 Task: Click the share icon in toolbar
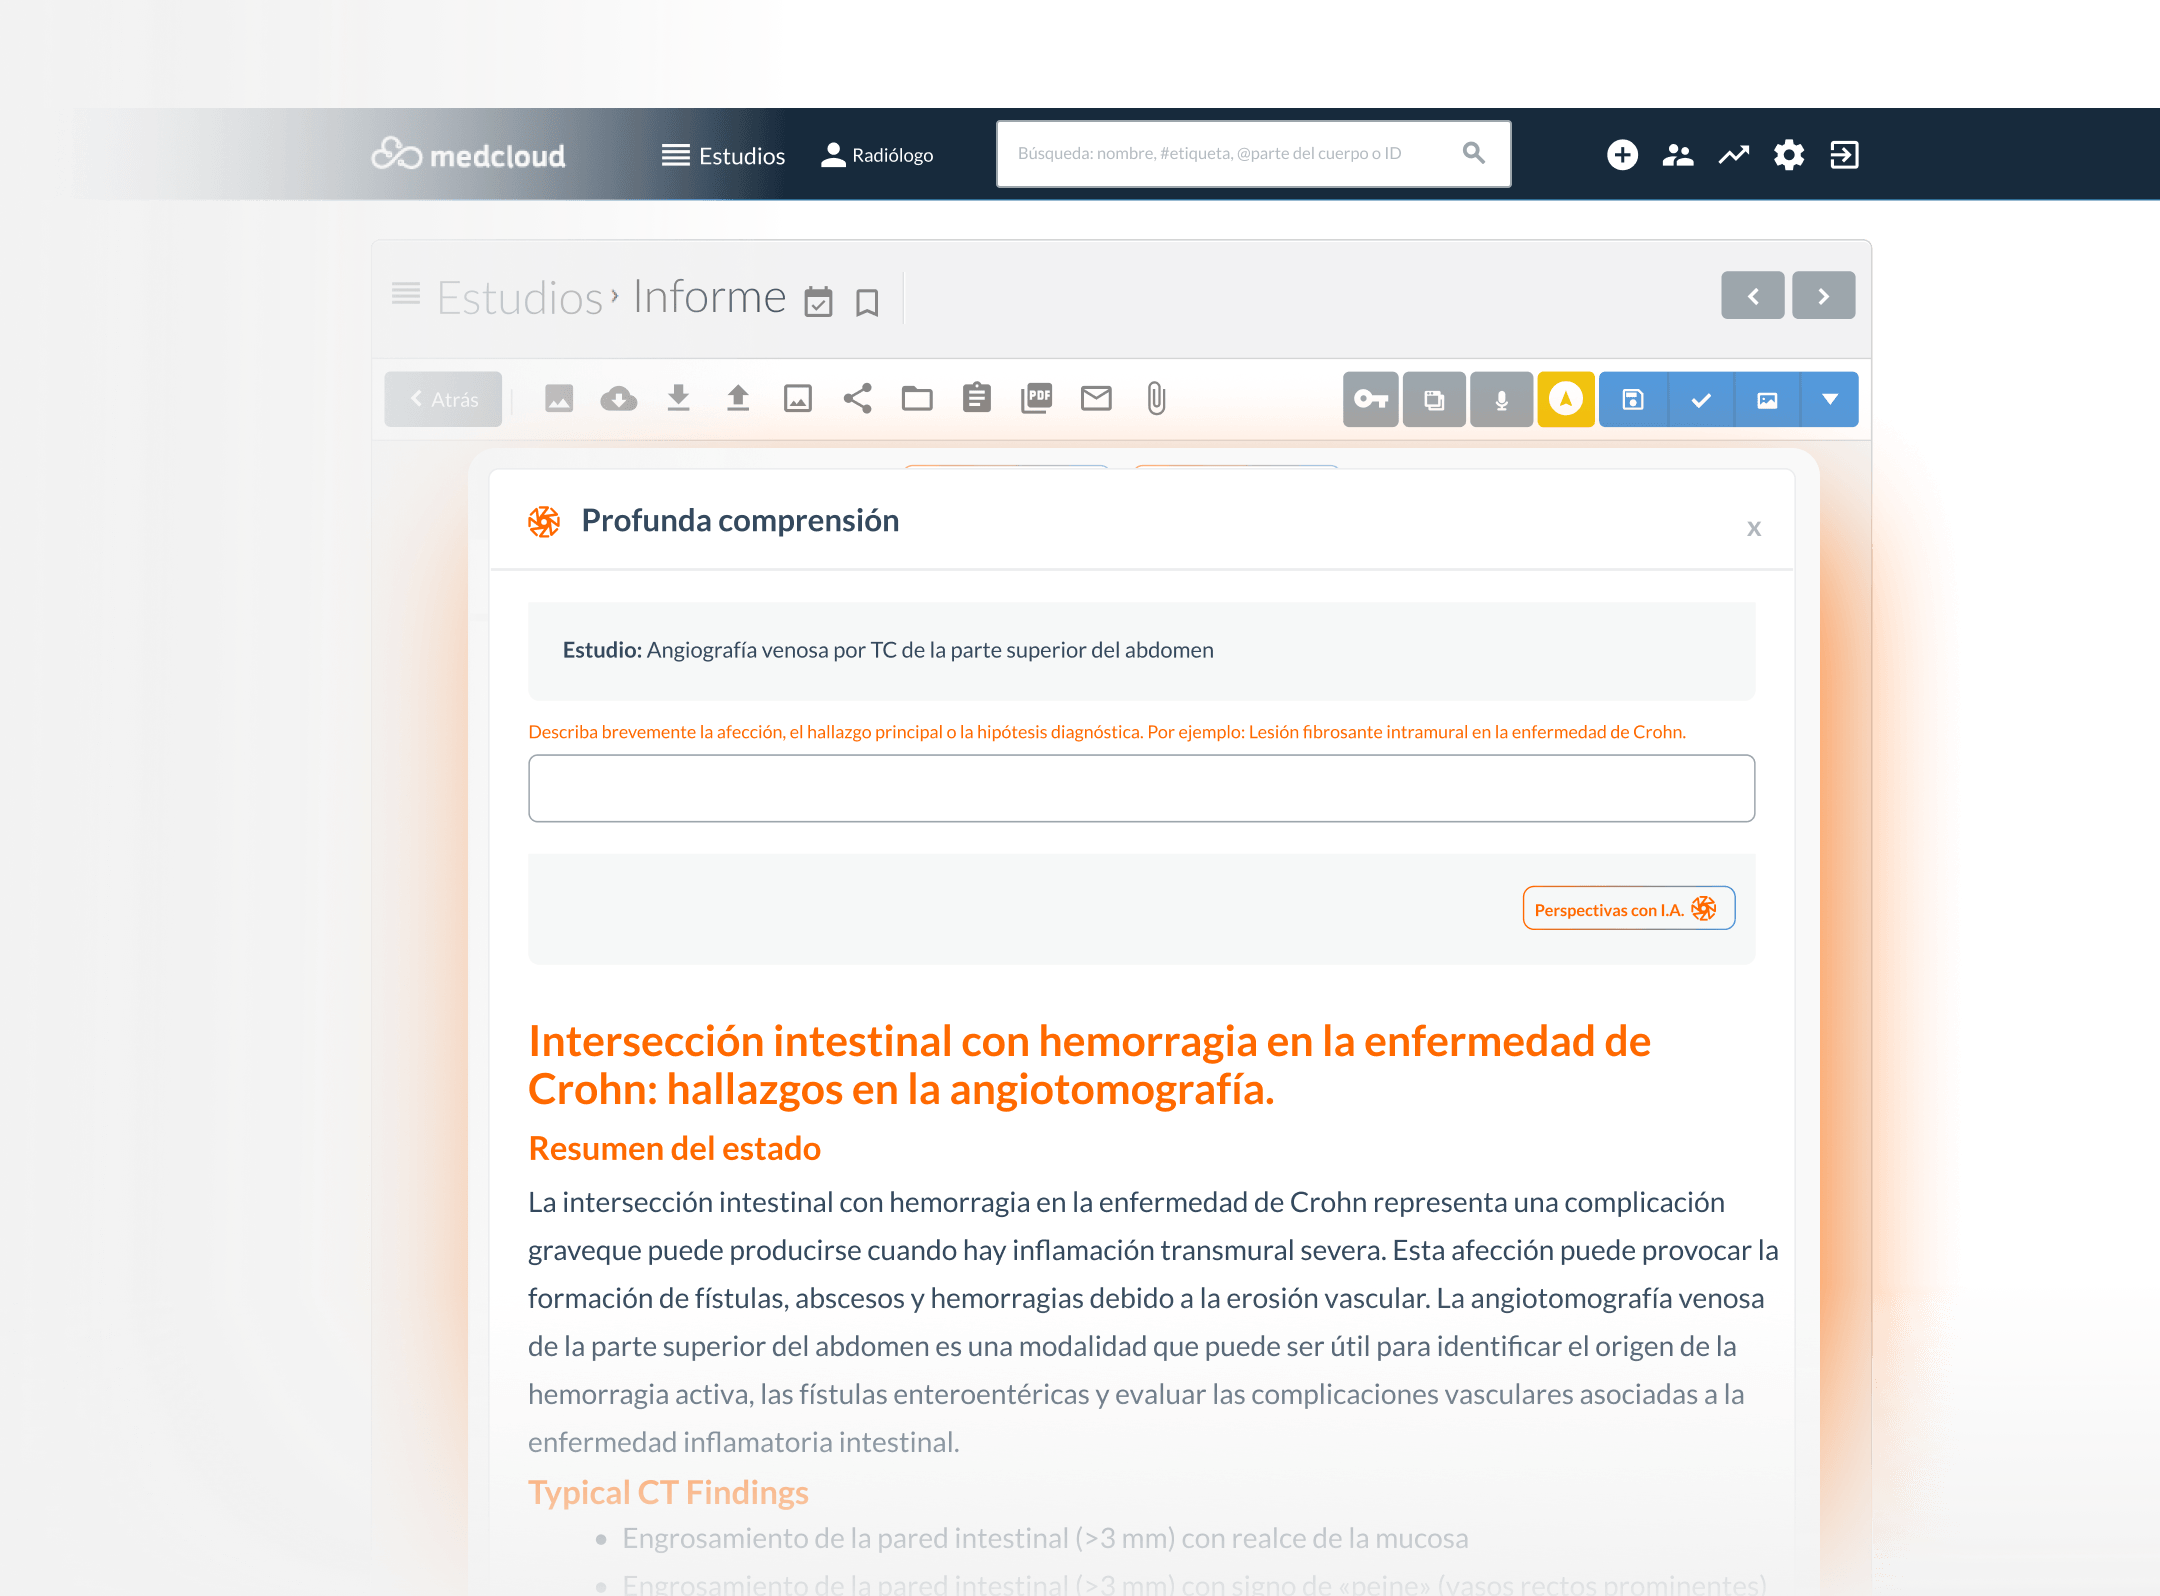tap(857, 399)
